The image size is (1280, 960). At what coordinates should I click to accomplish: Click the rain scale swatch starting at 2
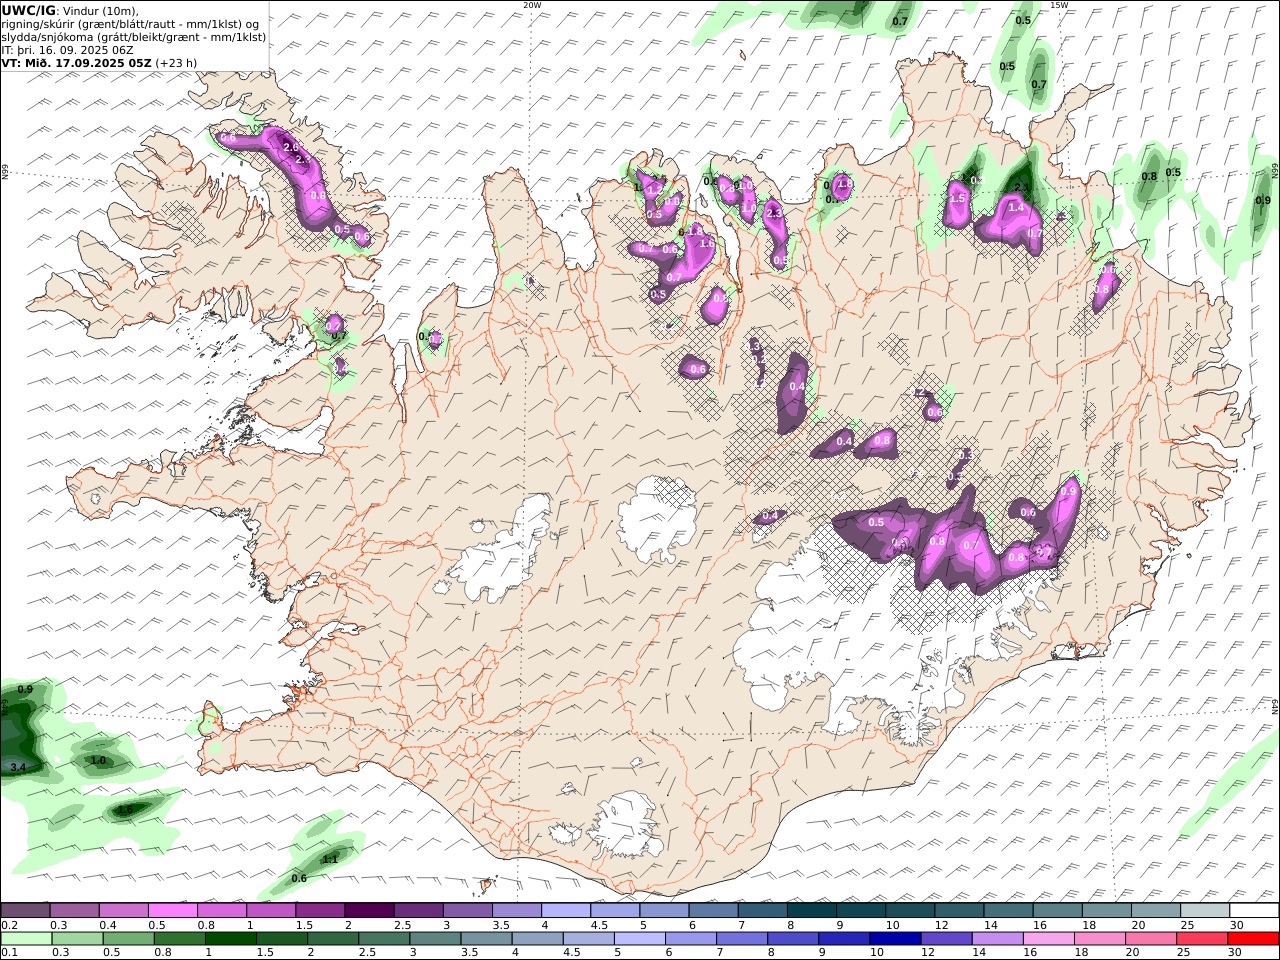click(333, 938)
